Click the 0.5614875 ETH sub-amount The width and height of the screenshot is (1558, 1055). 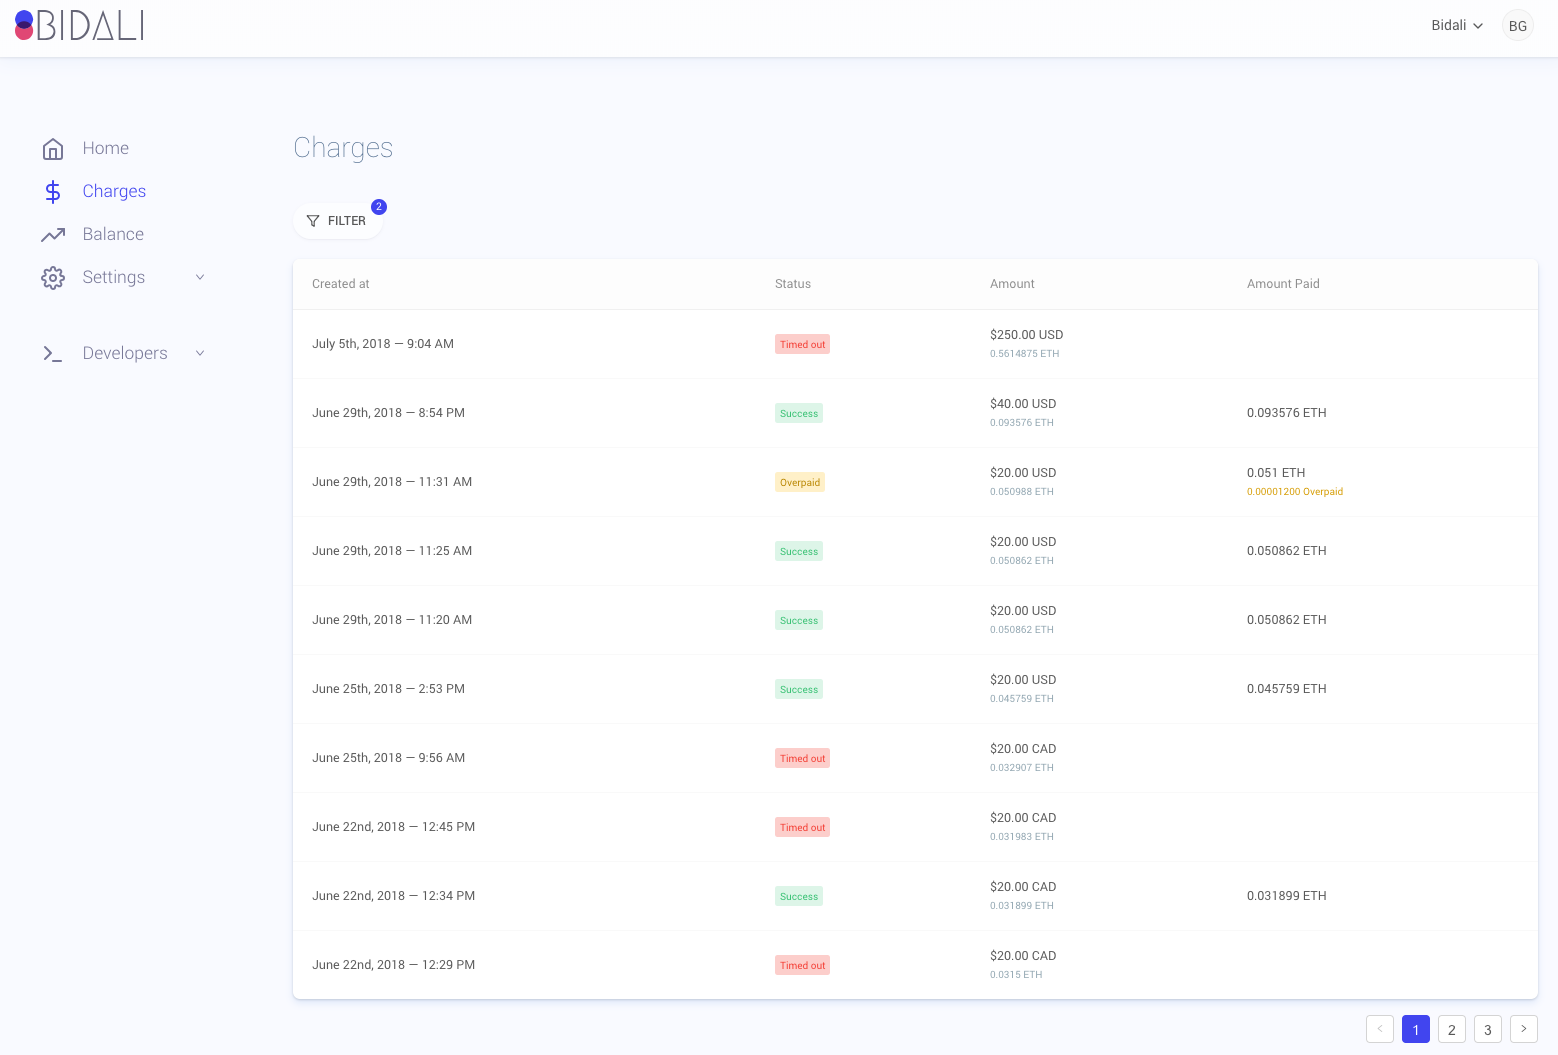pyautogui.click(x=1025, y=354)
